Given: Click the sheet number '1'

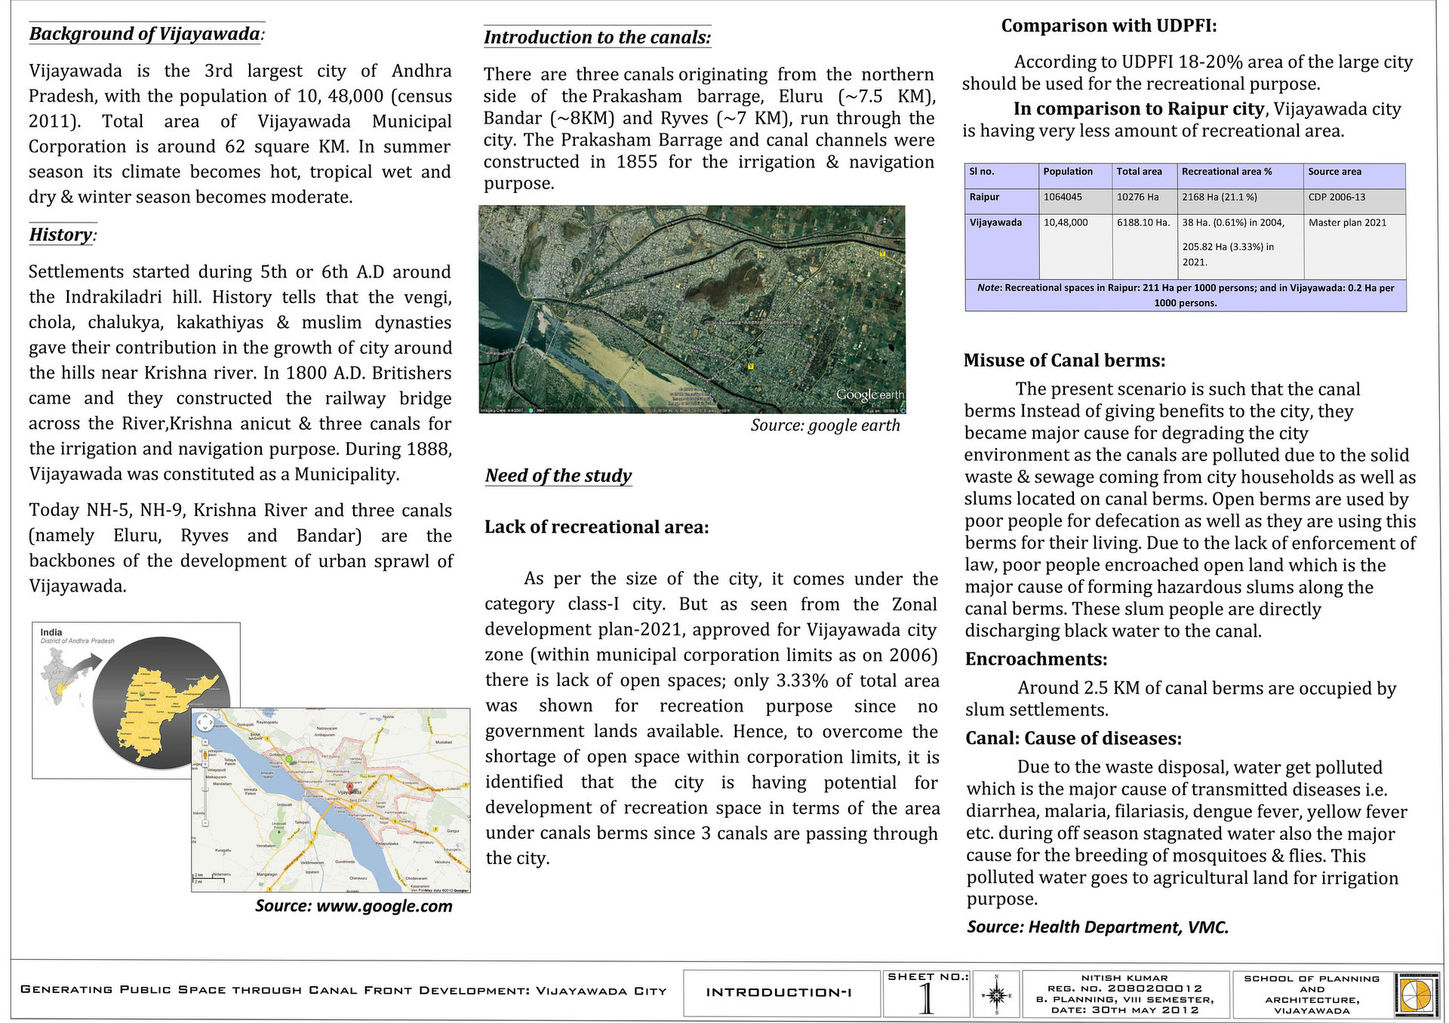Looking at the screenshot, I should pyautogui.click(x=927, y=999).
